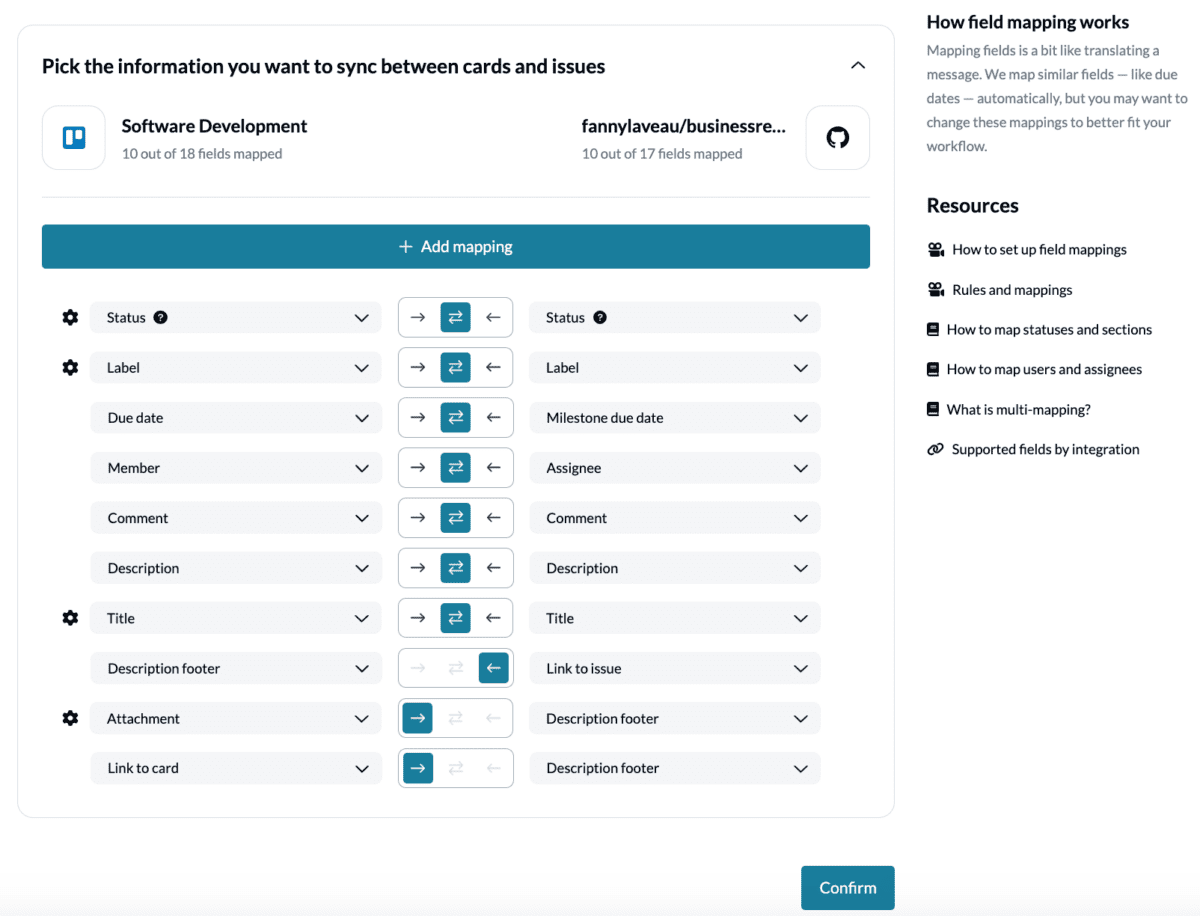Viewport: 1200px width, 916px height.
Task: Collapse the field sync section chevron
Action: (857, 66)
